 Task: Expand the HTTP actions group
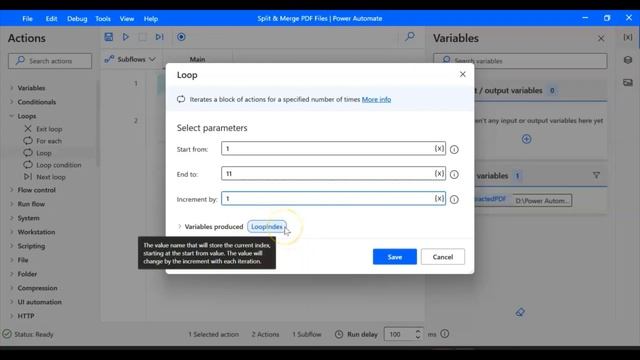11,316
